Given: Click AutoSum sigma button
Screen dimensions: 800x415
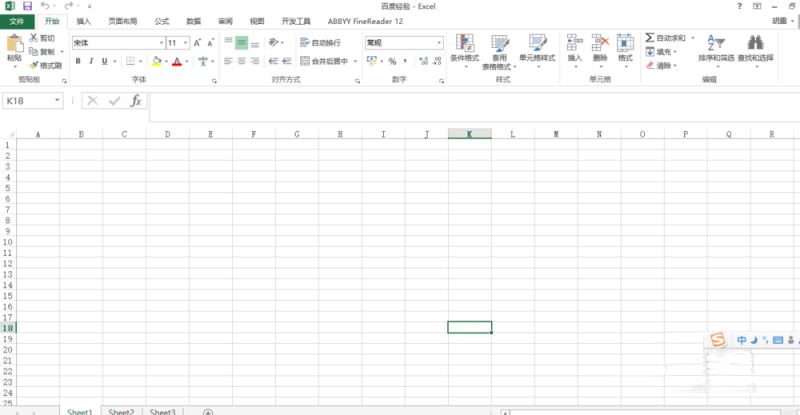Looking at the screenshot, I should tap(665, 38).
